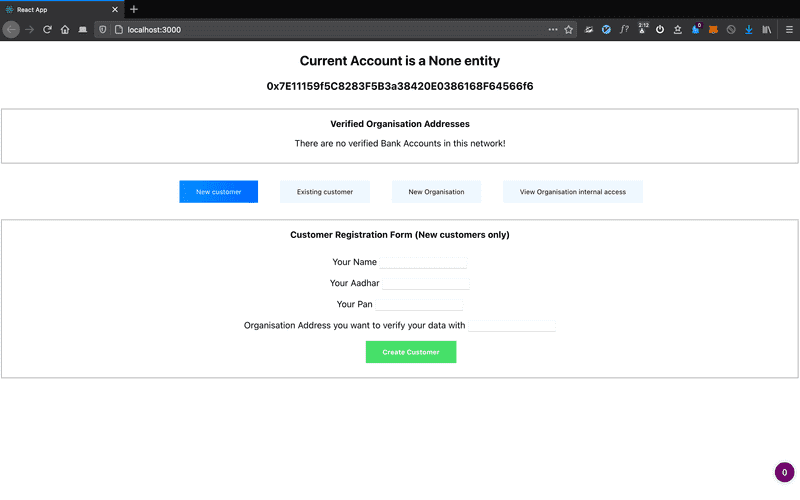Open the browser downloads panel
The width and height of the screenshot is (800, 500).
pyautogui.click(x=748, y=30)
